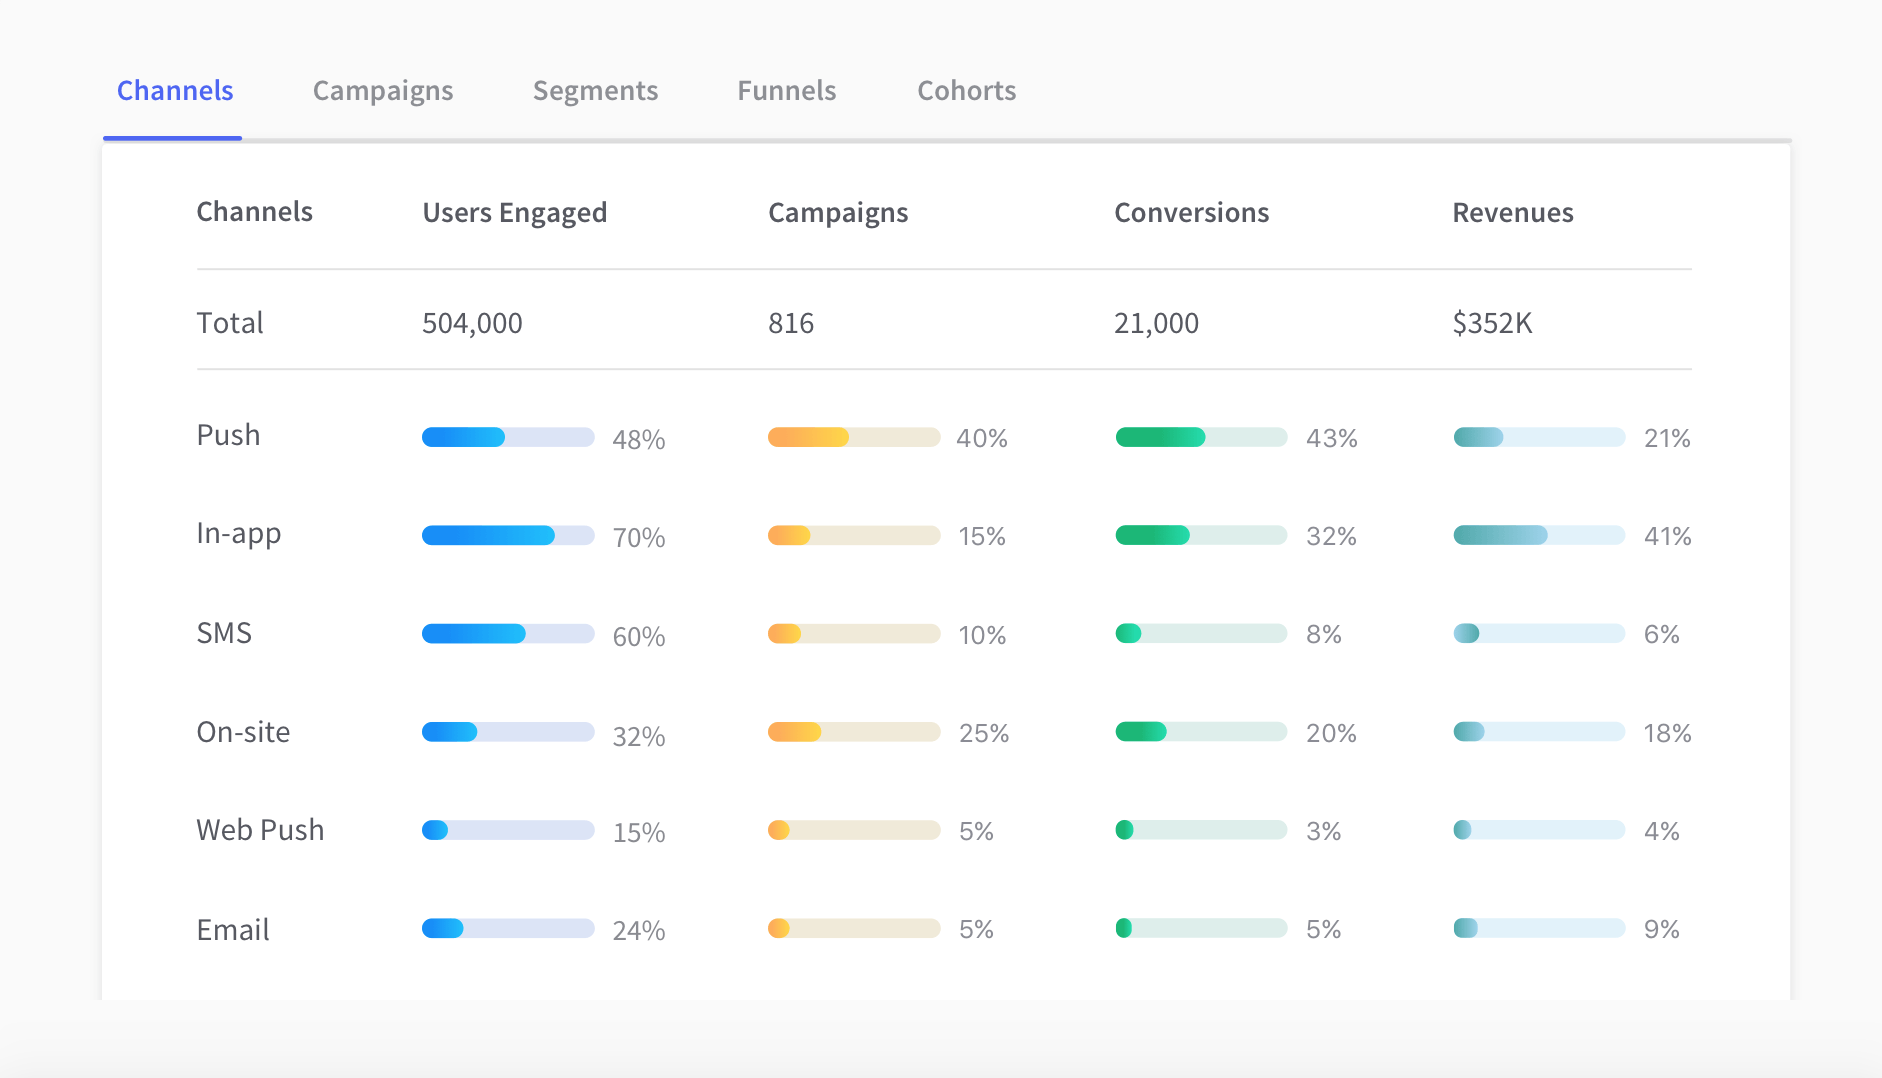Switch to the Campaigns tab

(383, 91)
